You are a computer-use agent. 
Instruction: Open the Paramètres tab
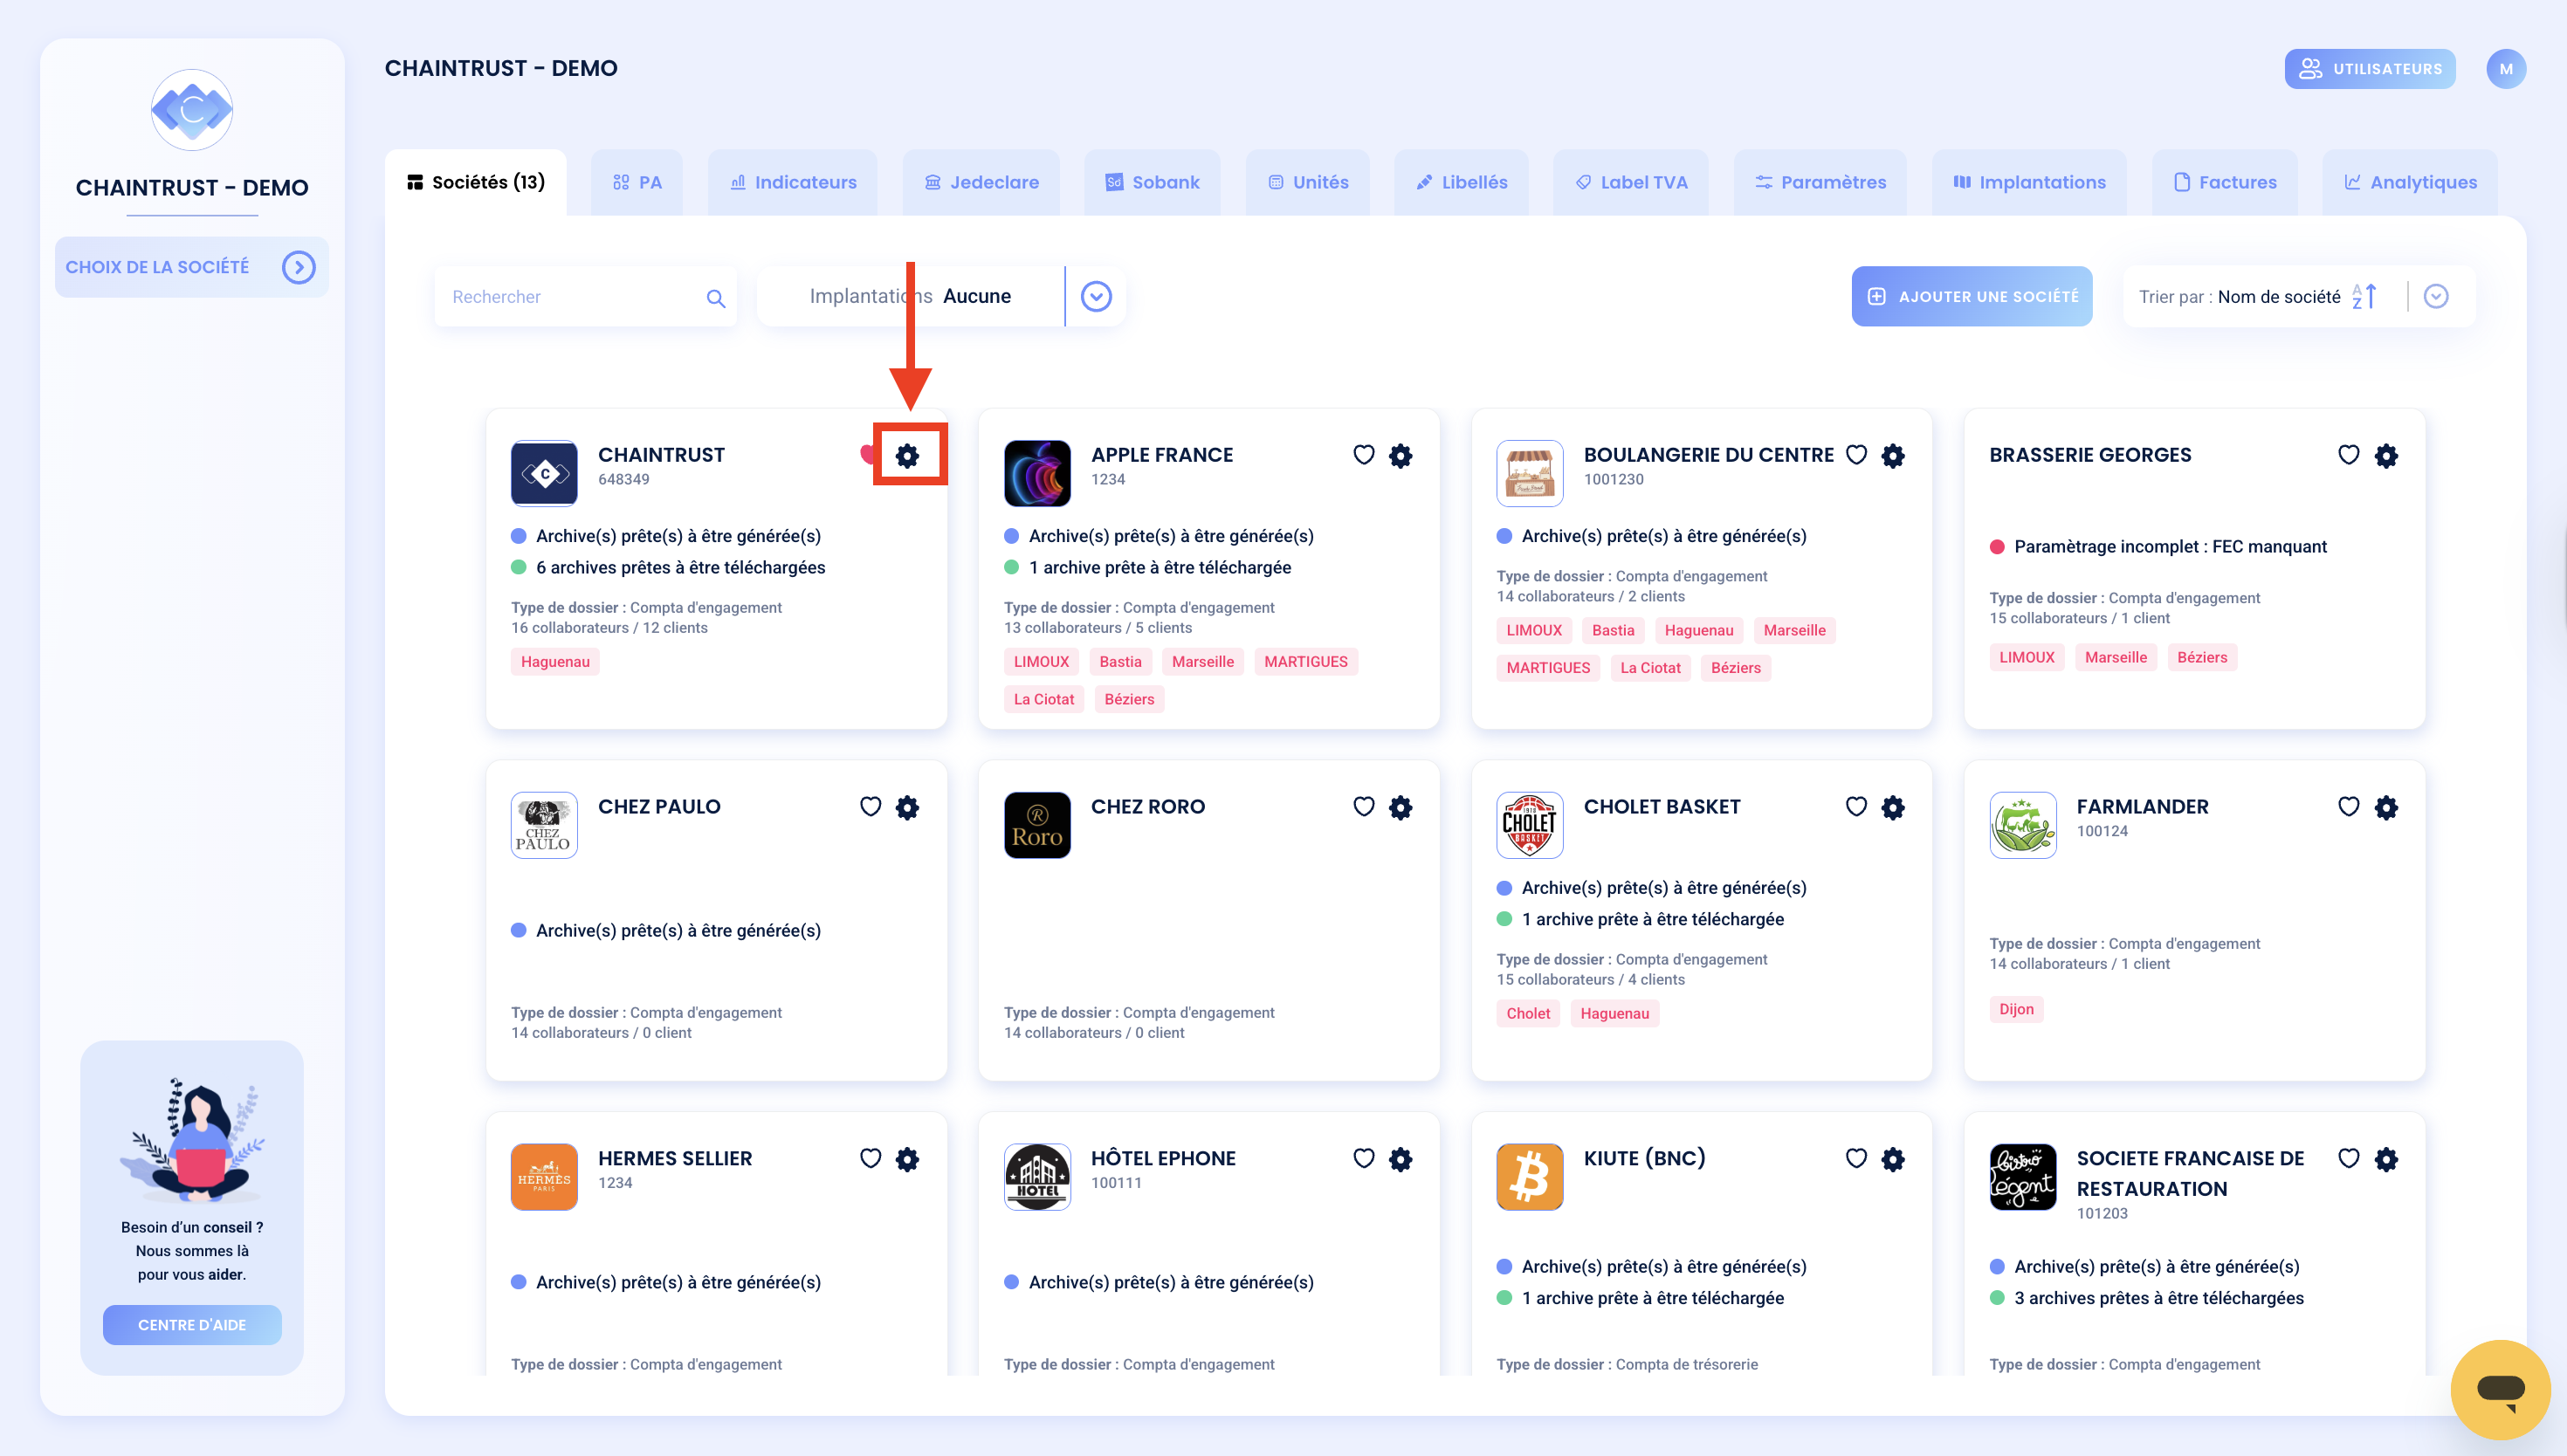1820,182
